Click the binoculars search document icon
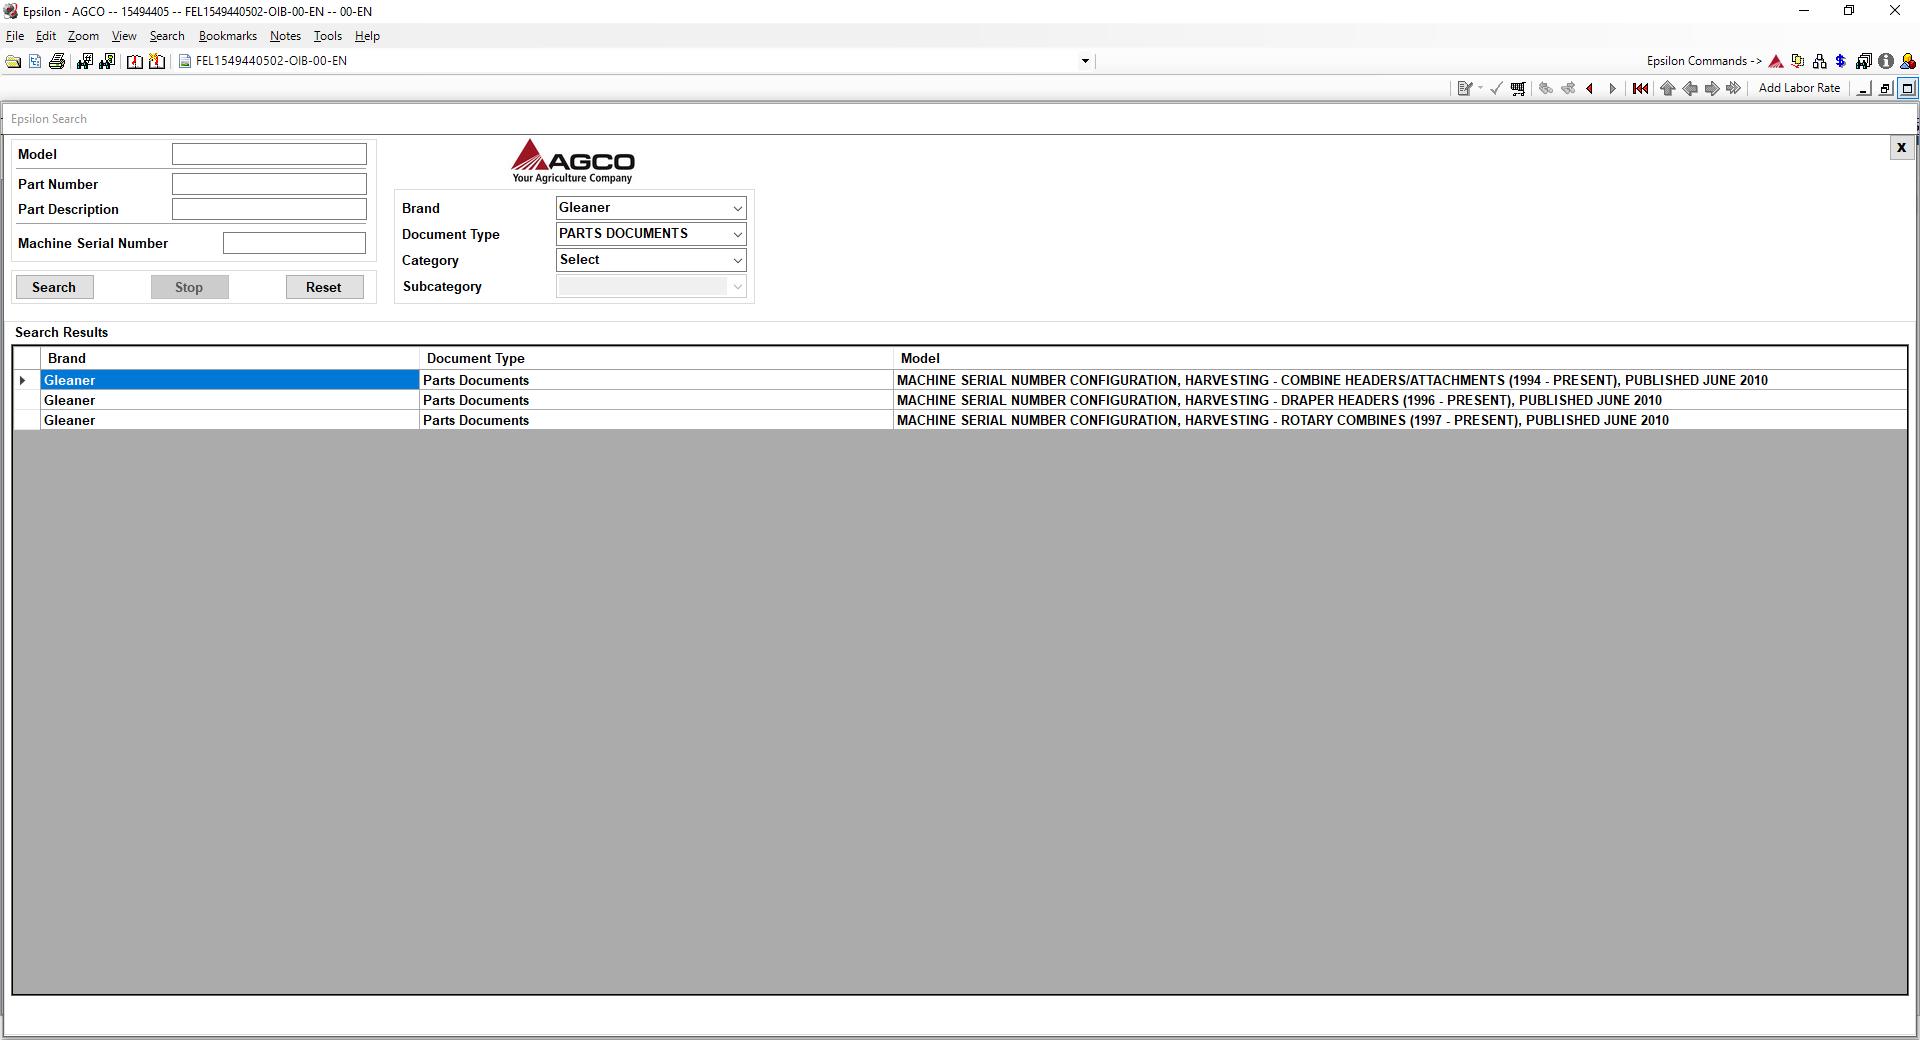 pos(107,61)
